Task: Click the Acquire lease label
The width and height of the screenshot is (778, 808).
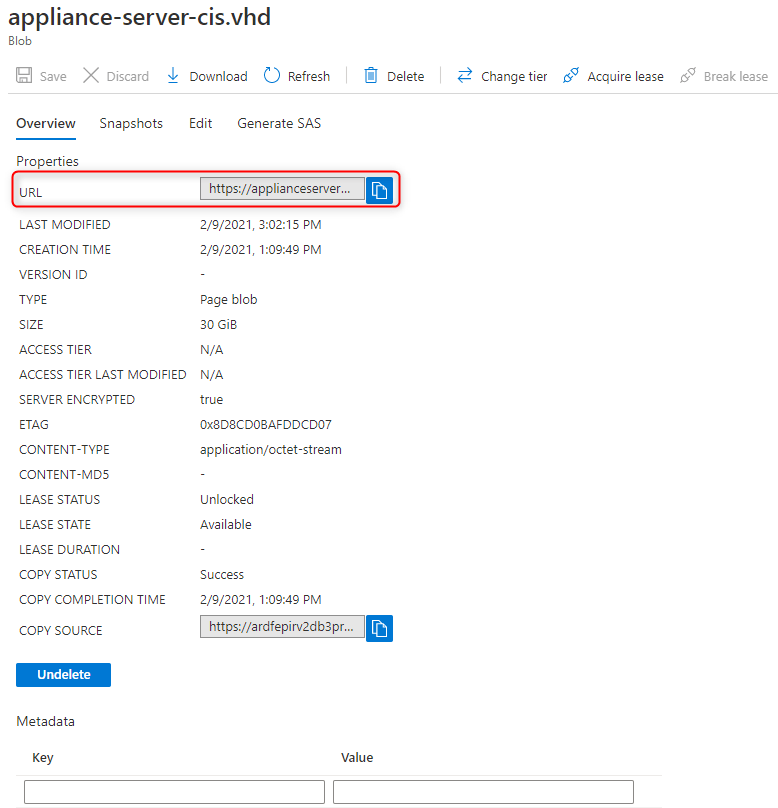Action: 625,76
